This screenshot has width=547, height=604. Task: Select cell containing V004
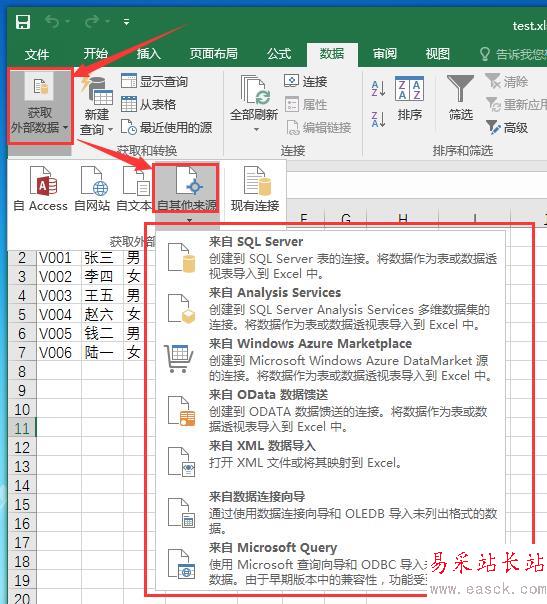pyautogui.click(x=59, y=314)
